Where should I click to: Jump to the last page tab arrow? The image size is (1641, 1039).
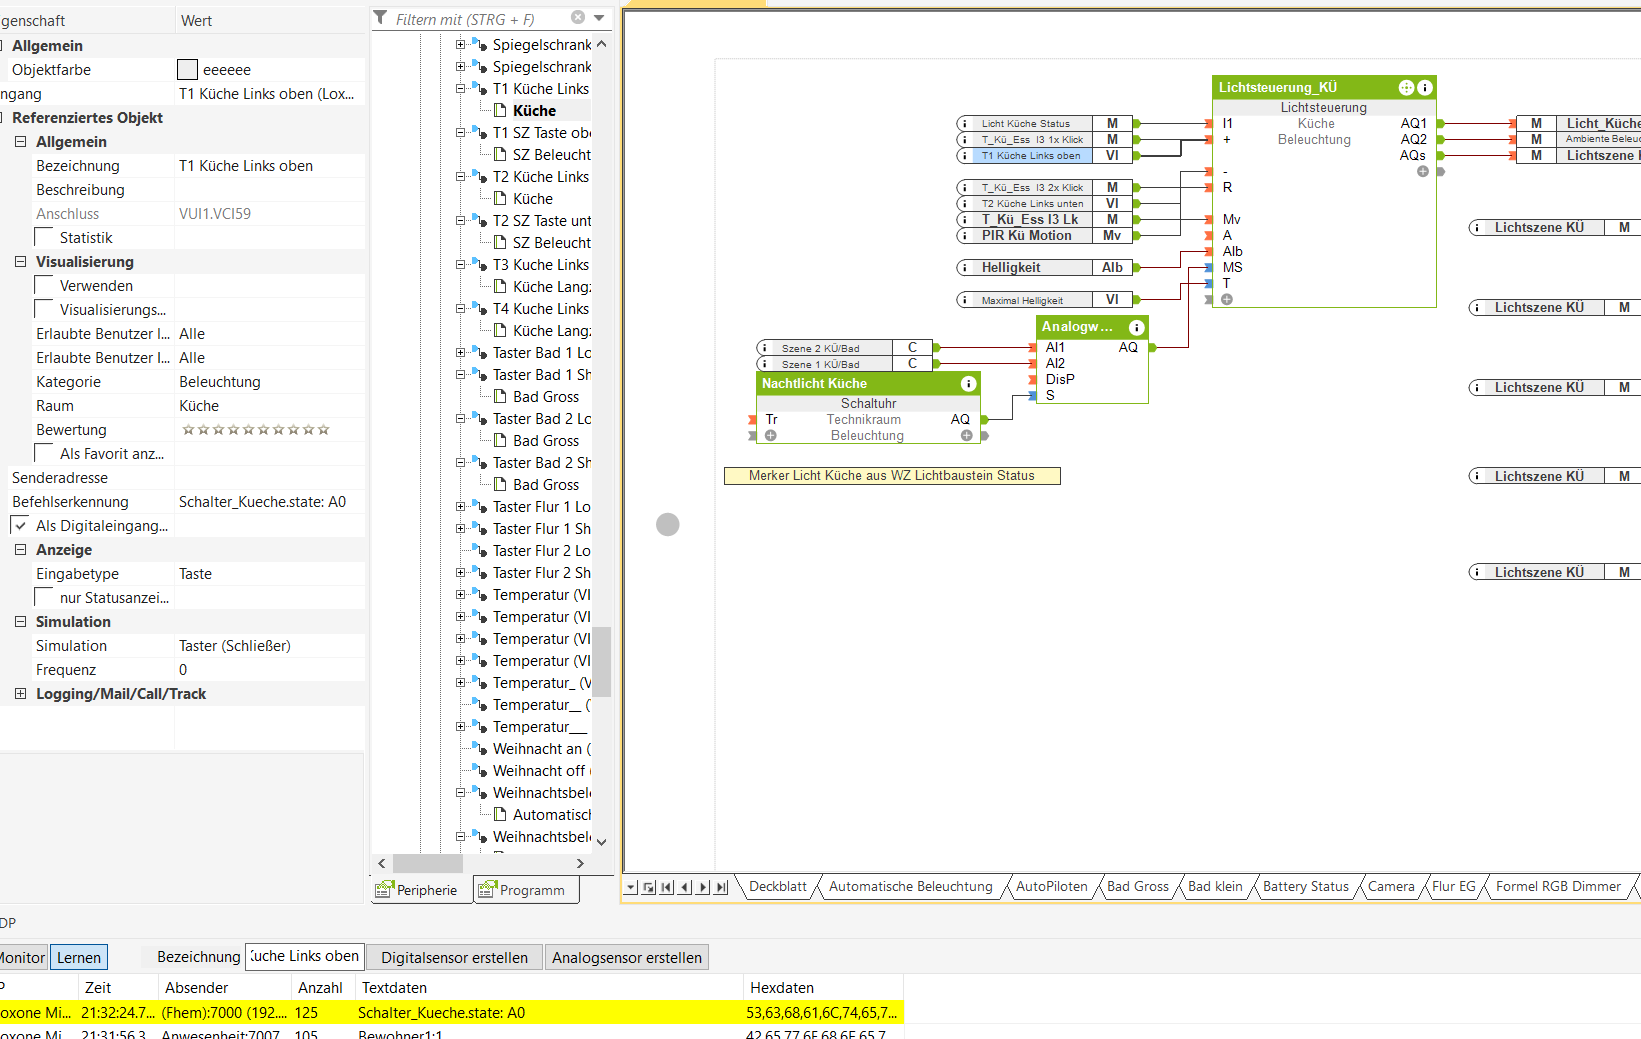pos(722,887)
